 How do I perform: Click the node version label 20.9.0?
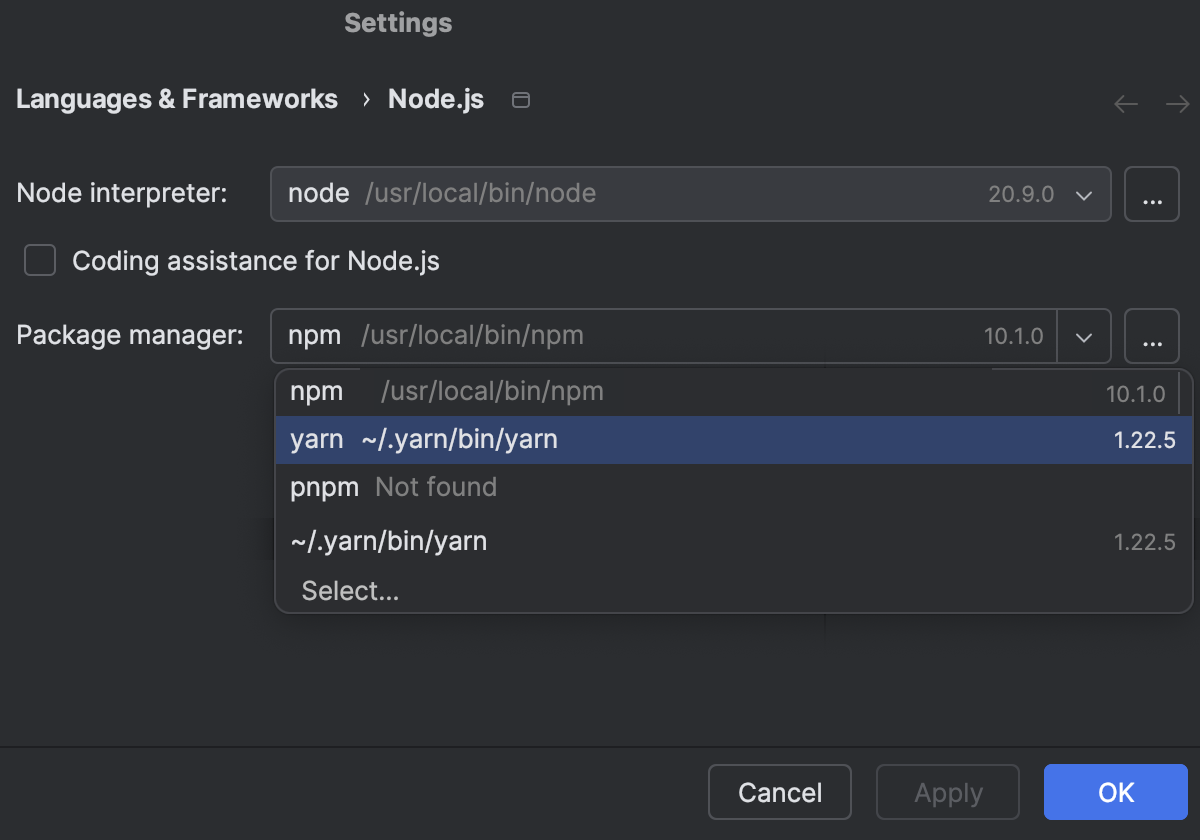tap(1021, 194)
